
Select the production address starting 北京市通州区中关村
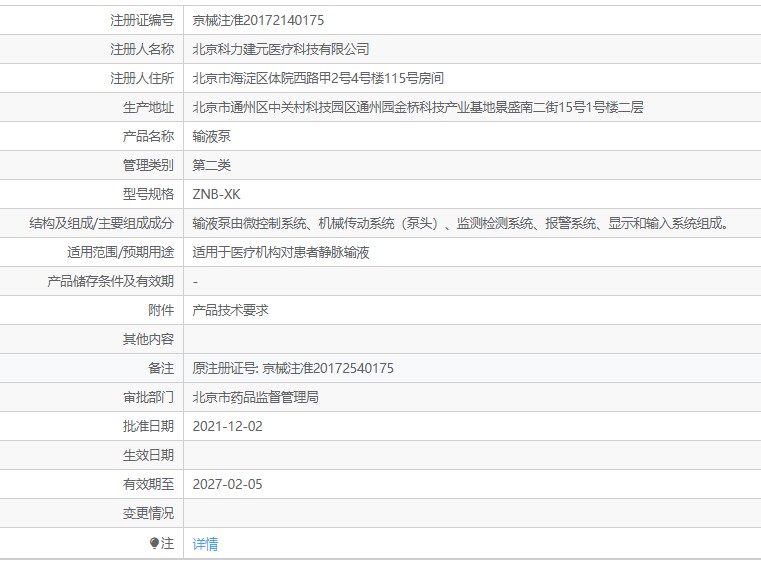[418, 107]
